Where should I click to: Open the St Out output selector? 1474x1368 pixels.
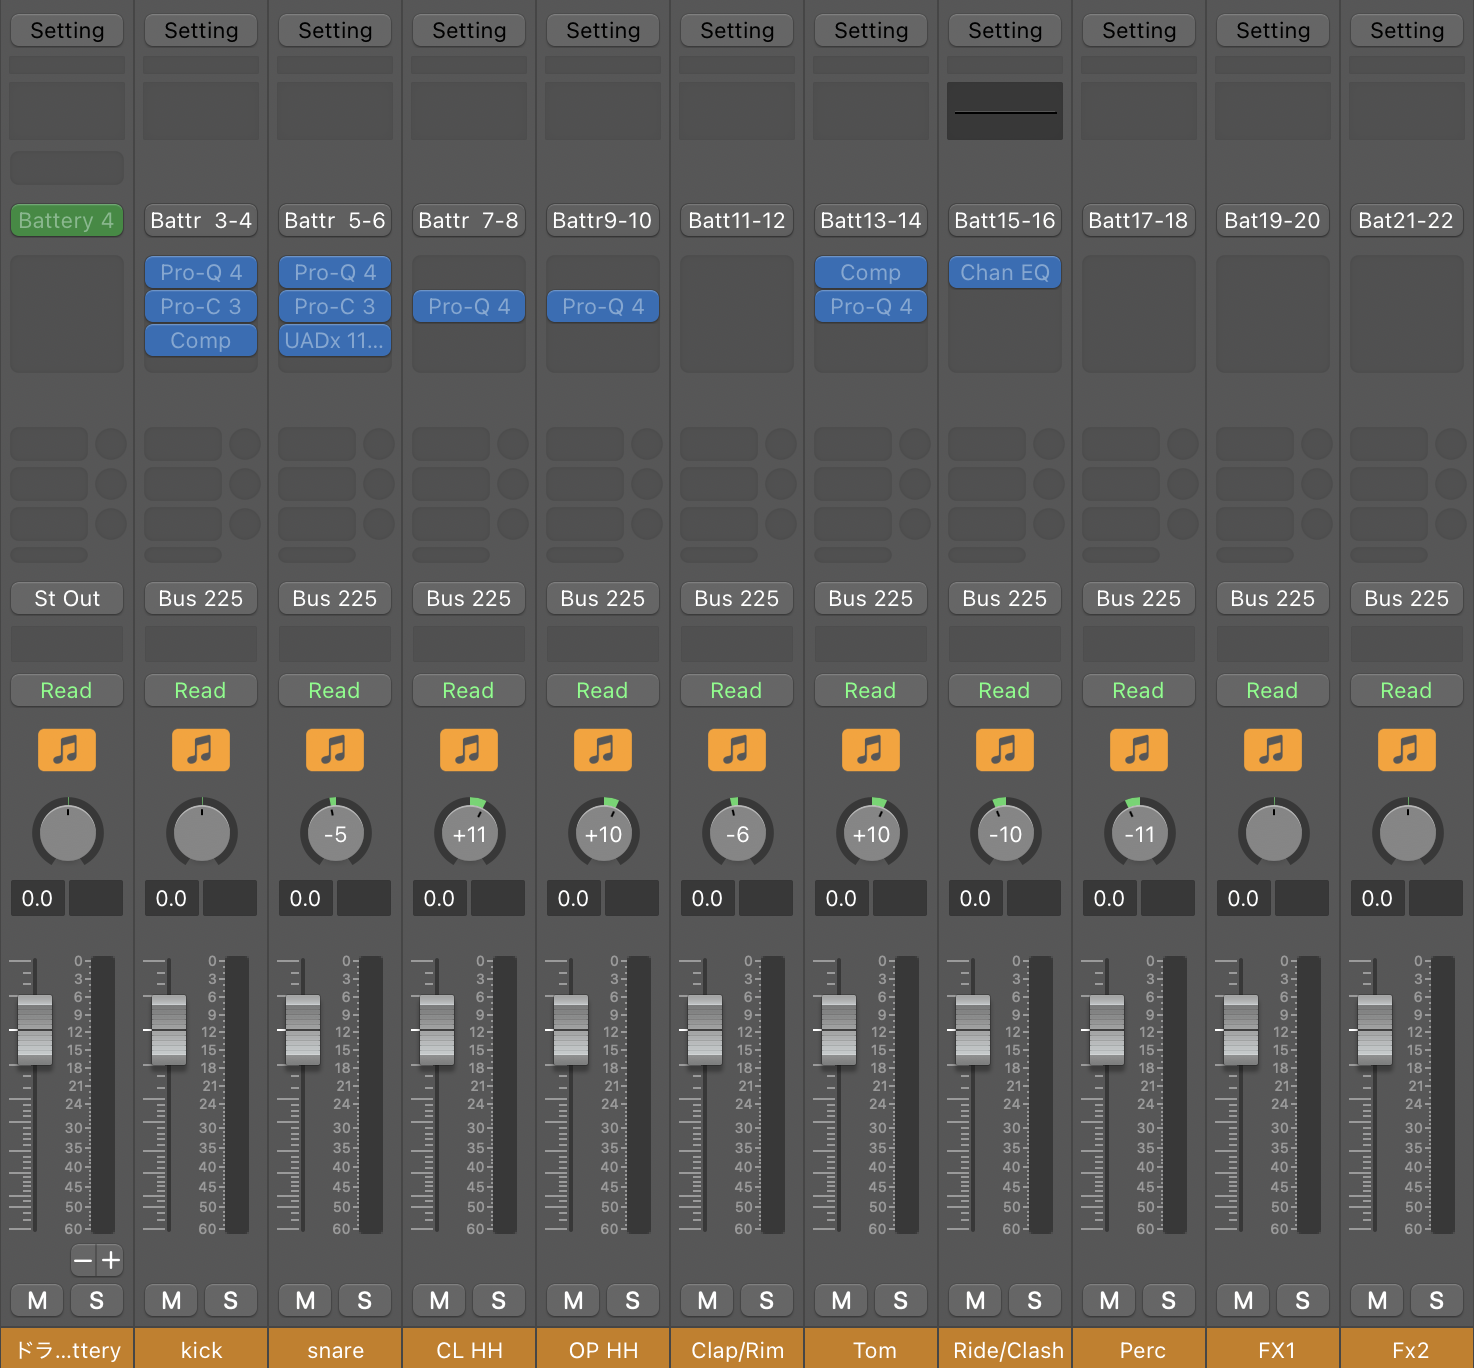point(67,598)
